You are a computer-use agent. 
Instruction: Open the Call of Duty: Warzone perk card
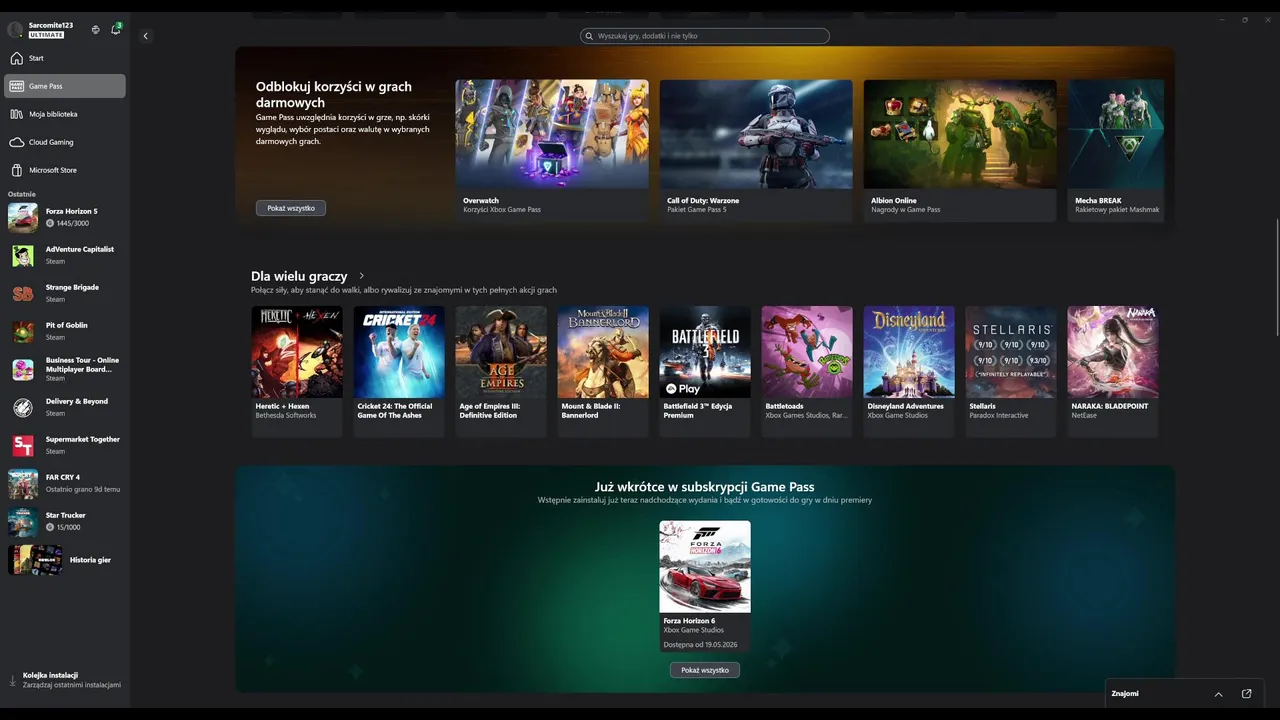(x=756, y=150)
